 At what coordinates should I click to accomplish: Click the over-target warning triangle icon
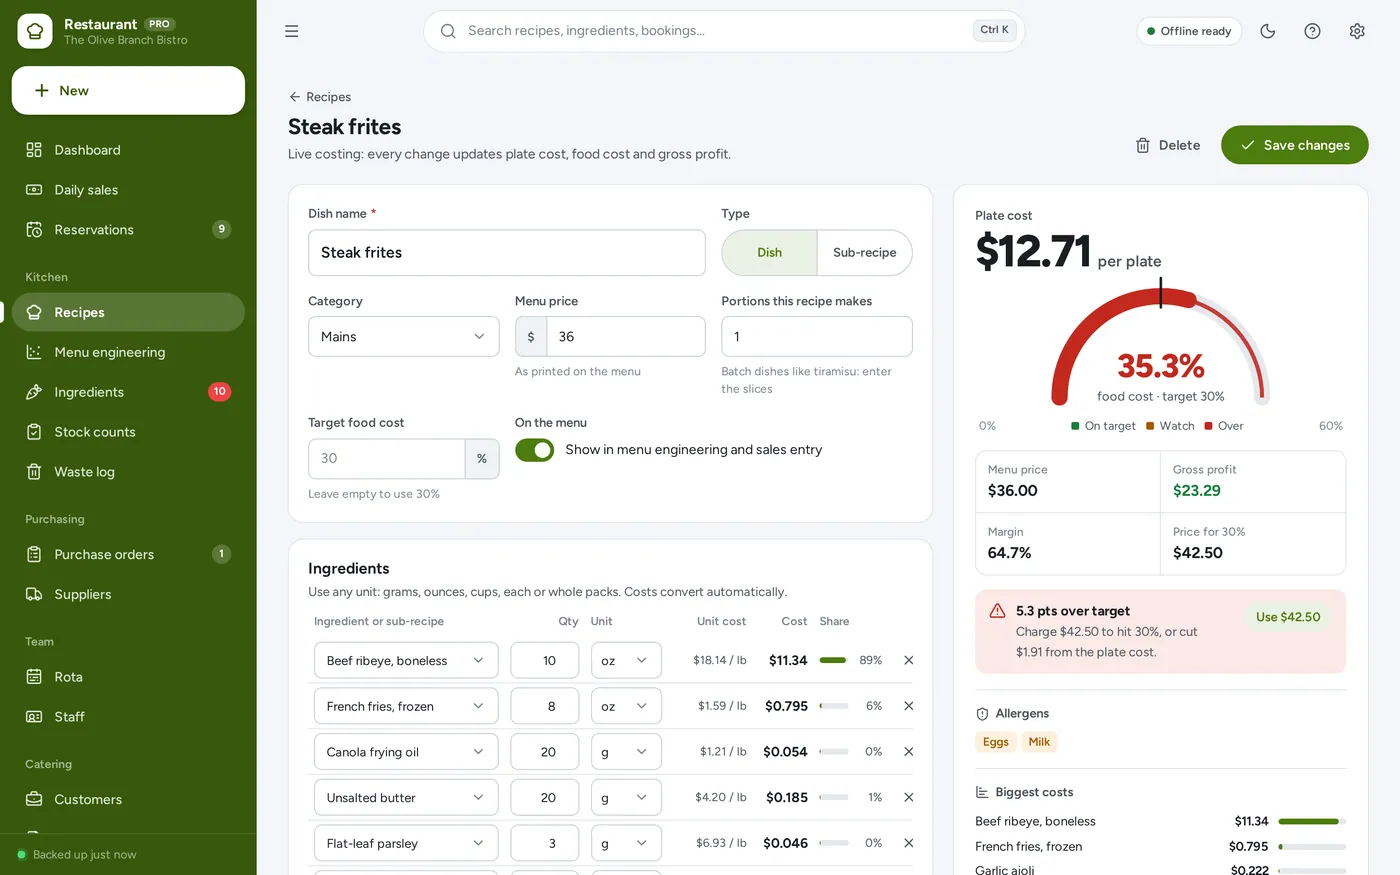997,611
